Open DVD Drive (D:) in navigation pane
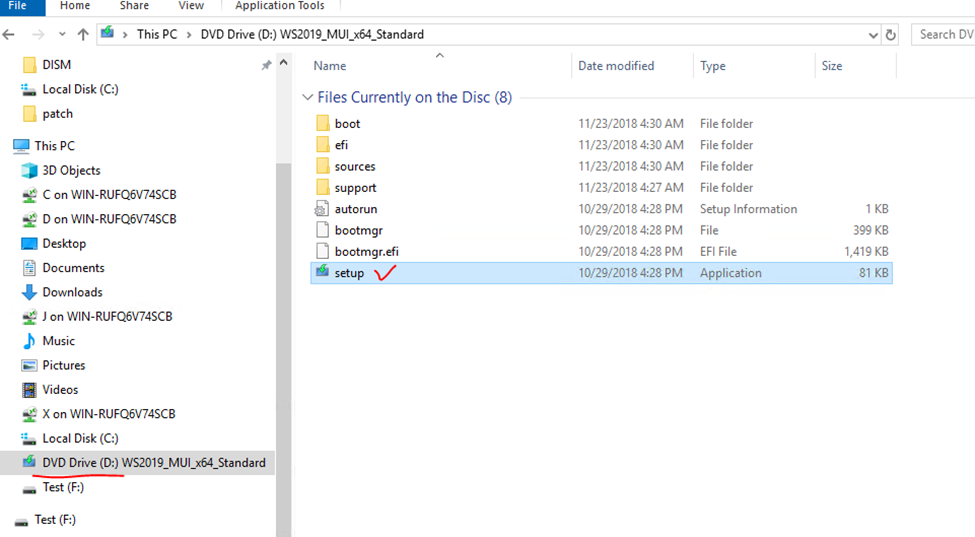The image size is (975, 537). point(153,463)
